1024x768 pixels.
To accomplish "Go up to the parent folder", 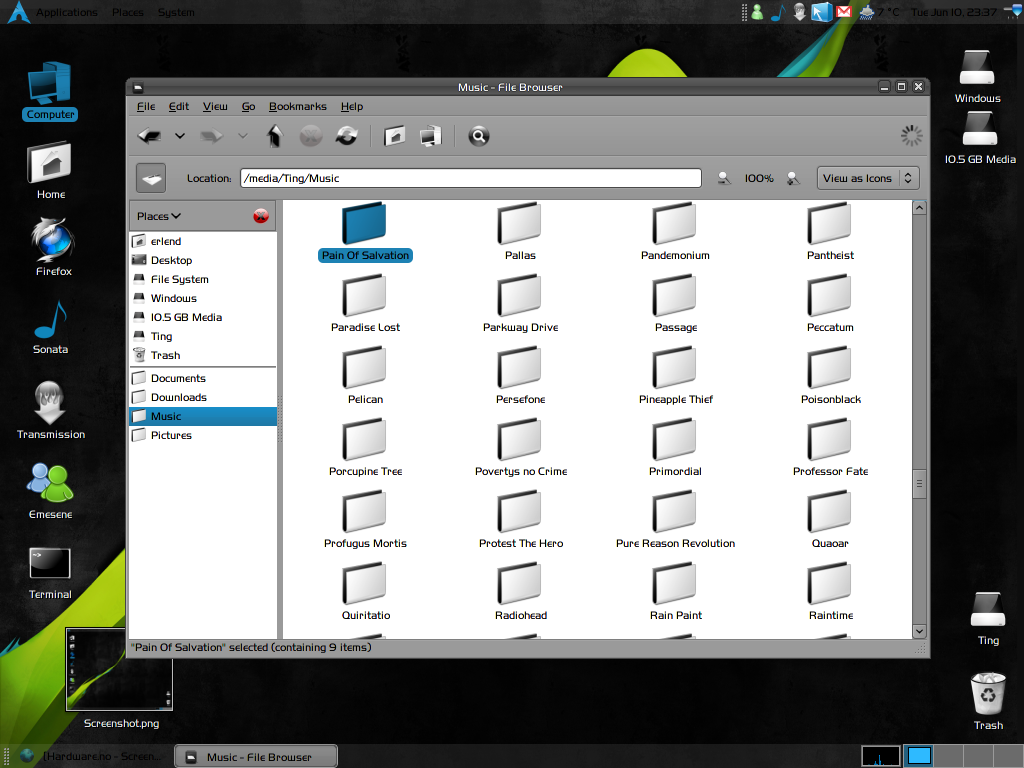I will tap(274, 136).
